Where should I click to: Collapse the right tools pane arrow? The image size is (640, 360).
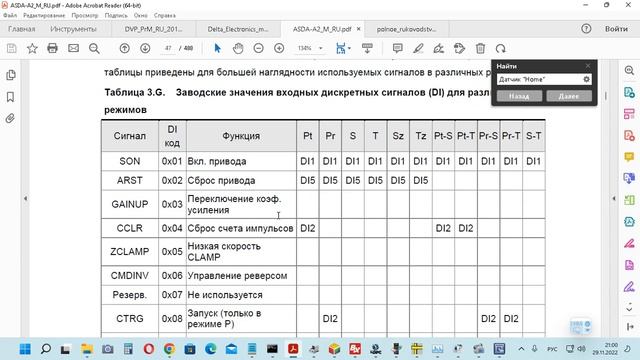pos(614,199)
